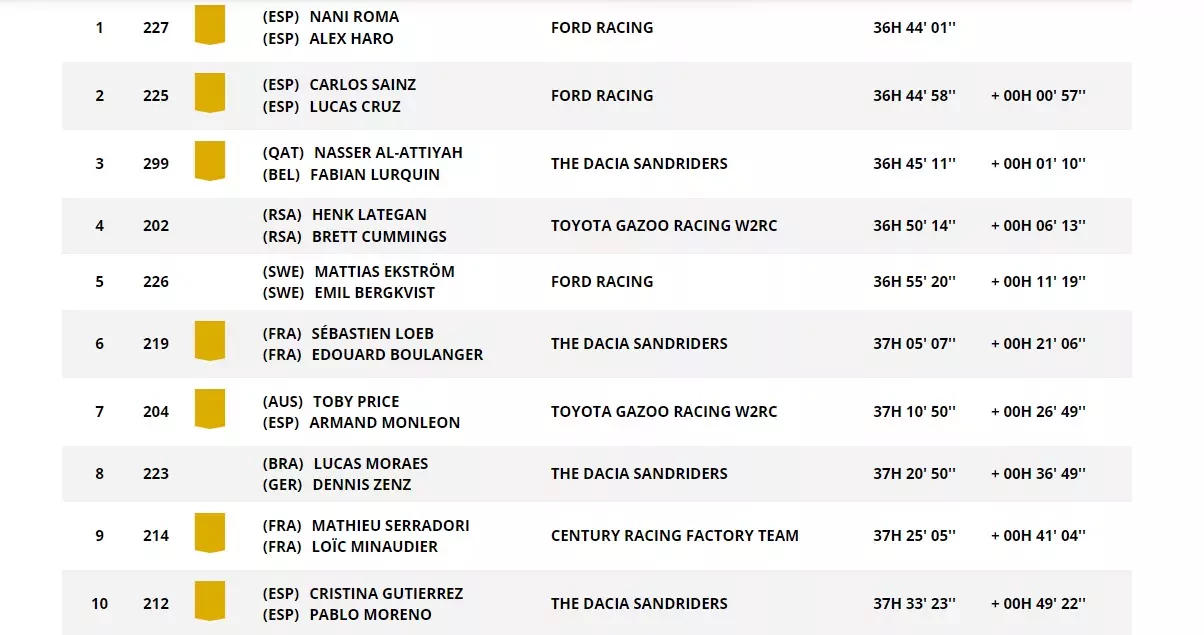Click the yellow badge in Carlos Sainz row

pyautogui.click(x=209, y=93)
